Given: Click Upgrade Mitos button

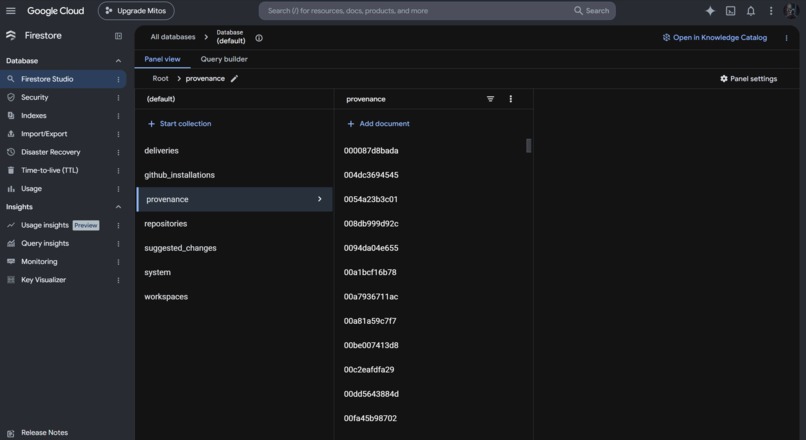Looking at the screenshot, I should 136,11.
